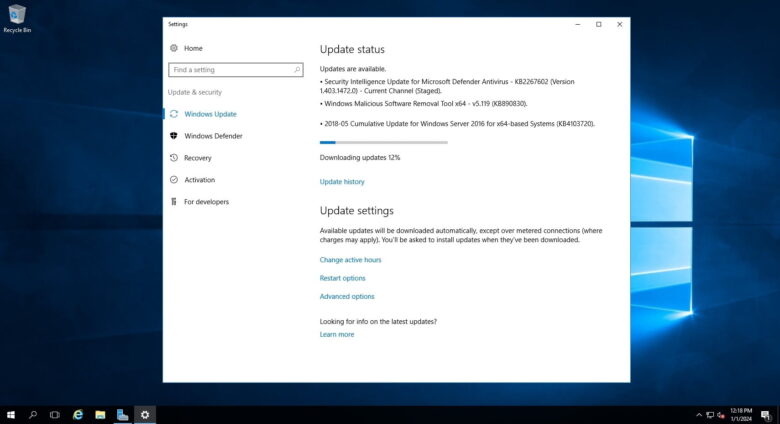Close the Settings window

(619, 24)
